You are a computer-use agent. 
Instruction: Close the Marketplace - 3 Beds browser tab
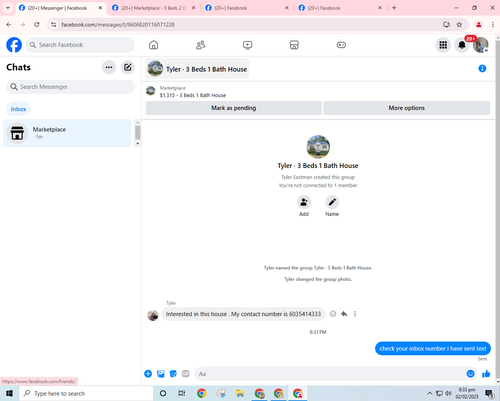point(193,8)
